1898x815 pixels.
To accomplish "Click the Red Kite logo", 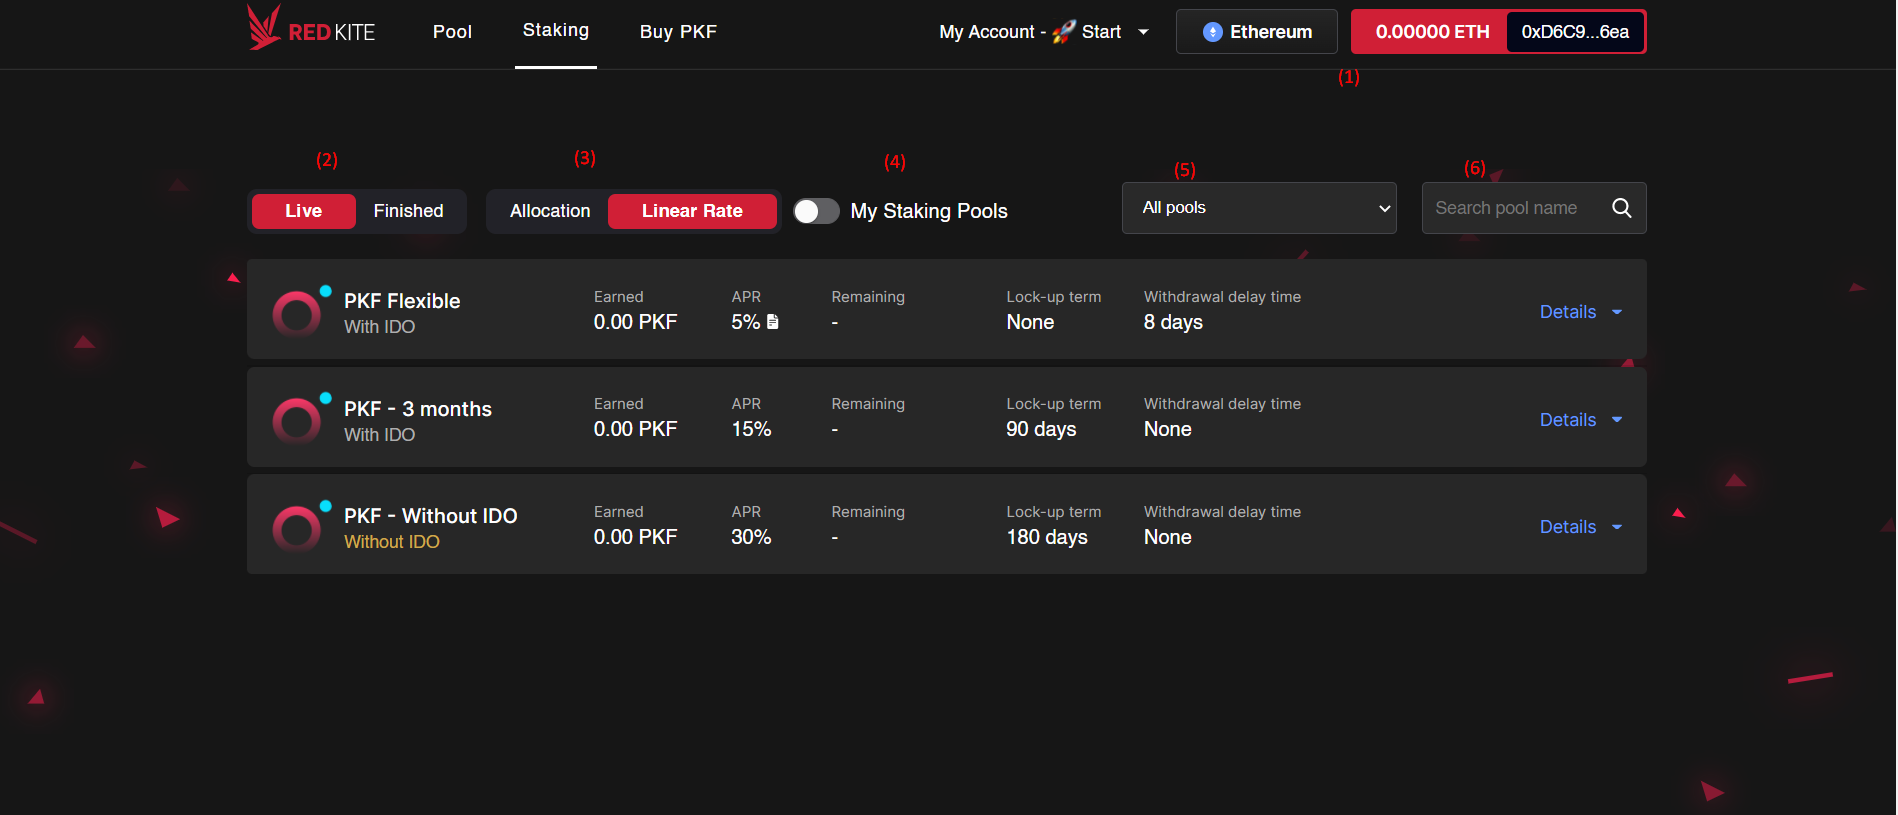I will (x=311, y=28).
